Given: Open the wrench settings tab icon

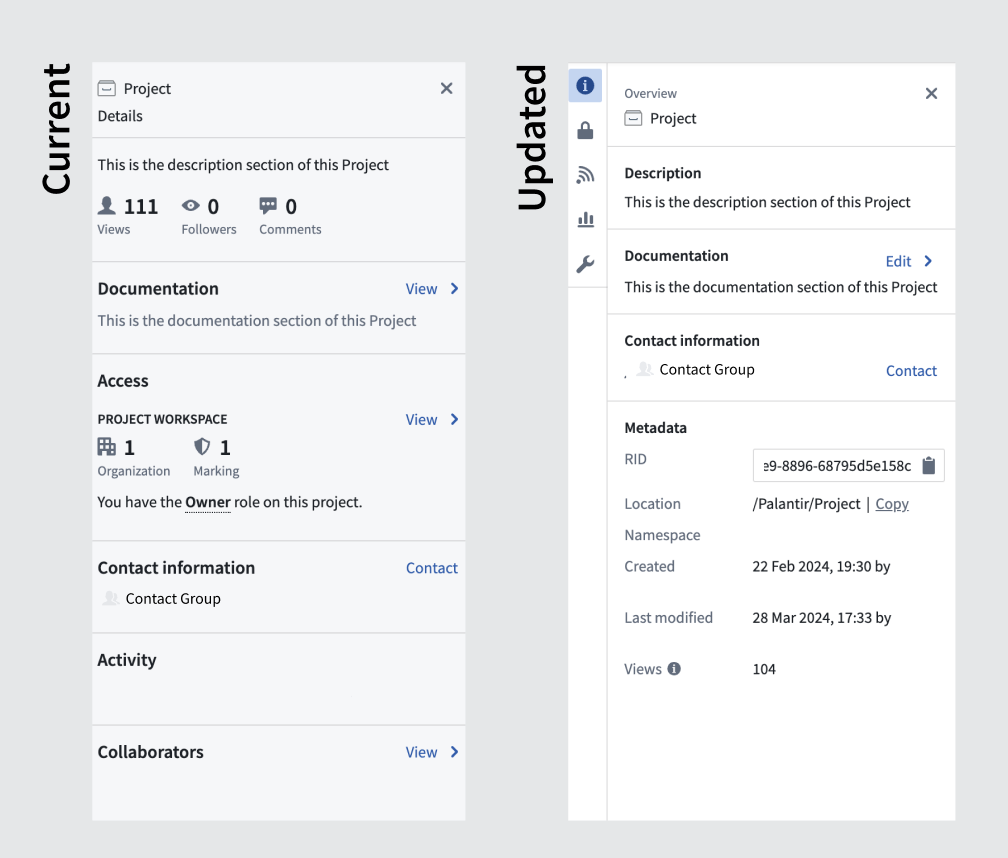Looking at the screenshot, I should pyautogui.click(x=585, y=264).
